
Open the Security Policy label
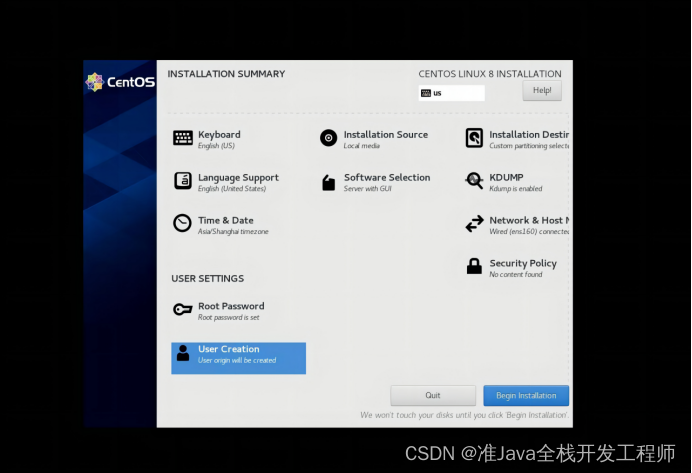[523, 263]
